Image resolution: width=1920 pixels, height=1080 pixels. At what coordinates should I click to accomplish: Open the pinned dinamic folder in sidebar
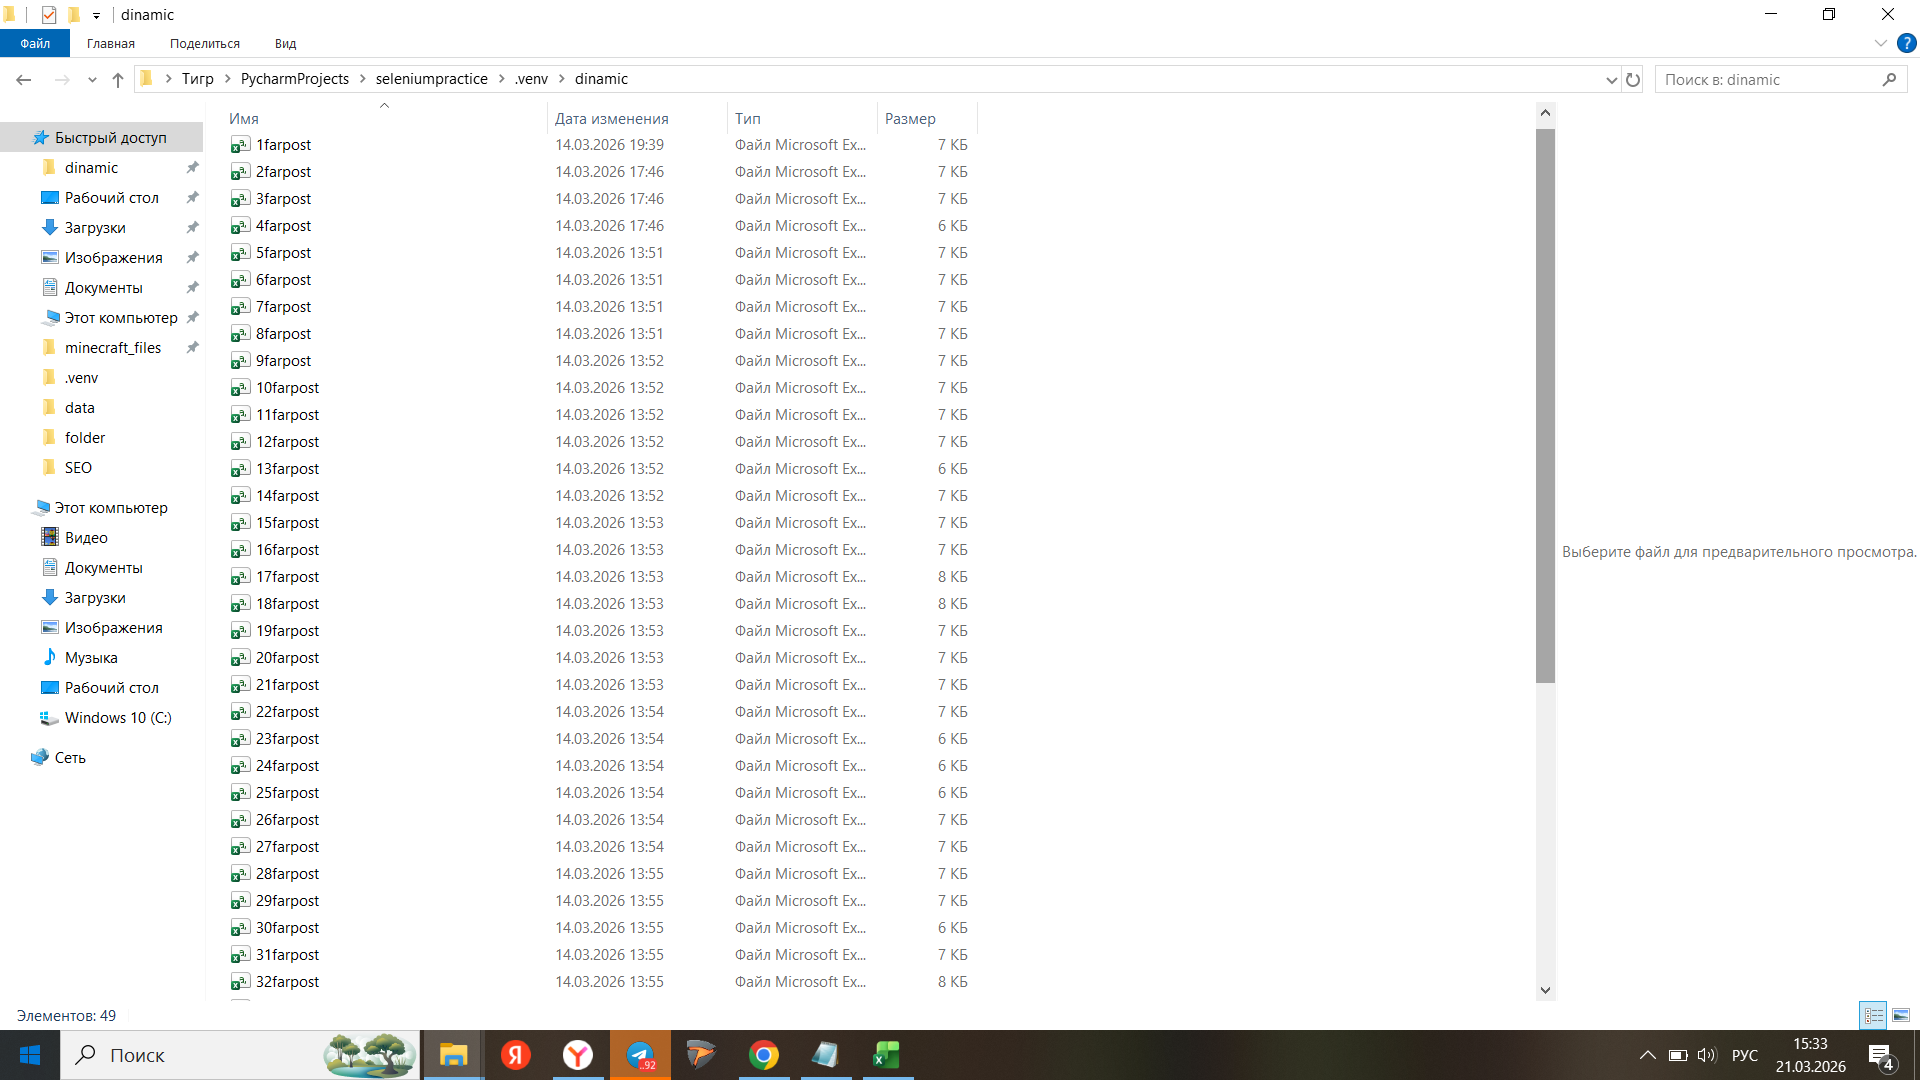91,168
